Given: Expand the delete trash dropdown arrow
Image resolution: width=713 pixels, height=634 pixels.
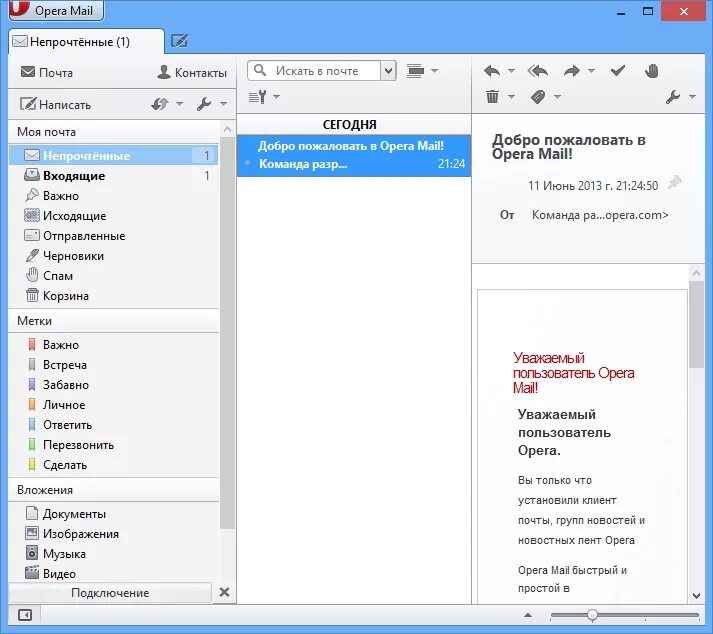Looking at the screenshot, I should (x=511, y=96).
